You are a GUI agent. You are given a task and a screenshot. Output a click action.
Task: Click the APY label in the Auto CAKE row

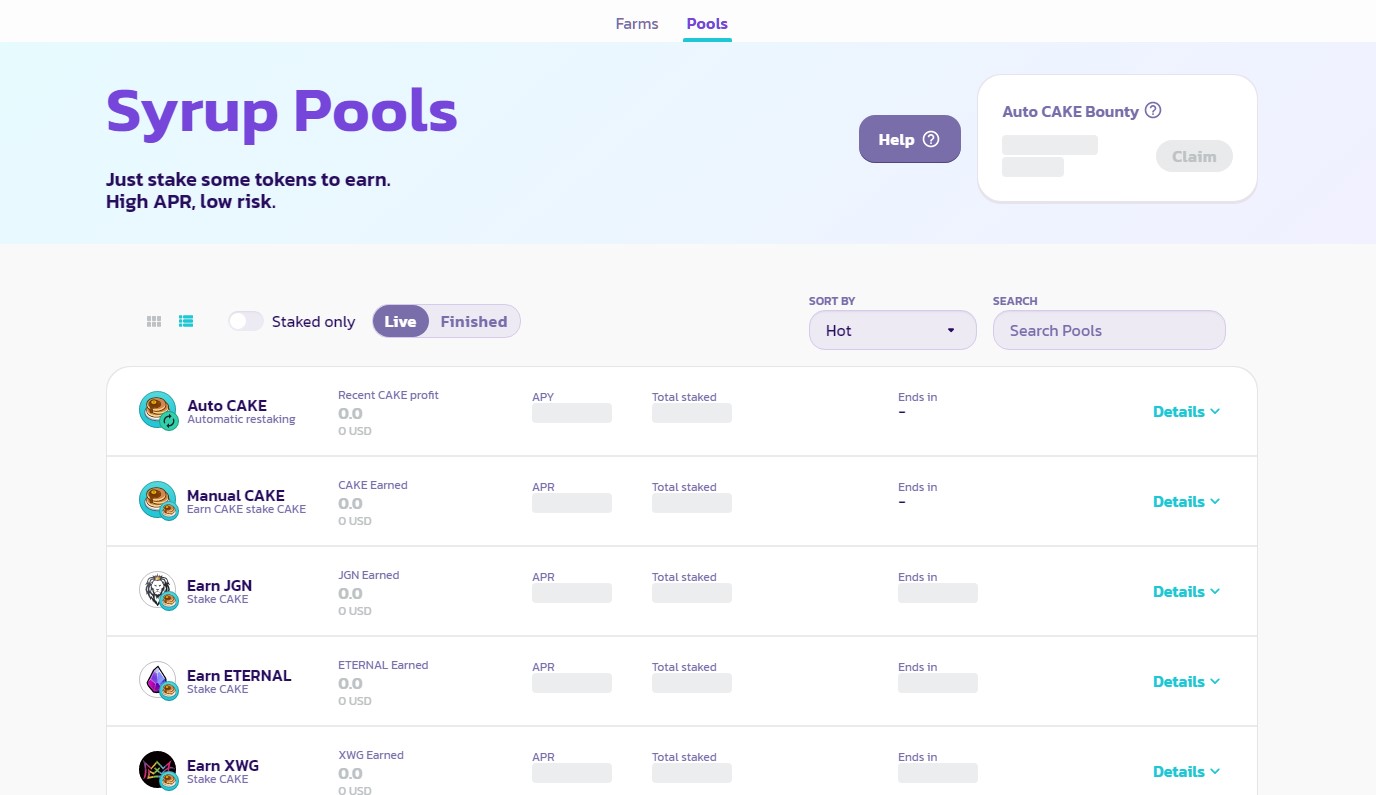tap(543, 397)
